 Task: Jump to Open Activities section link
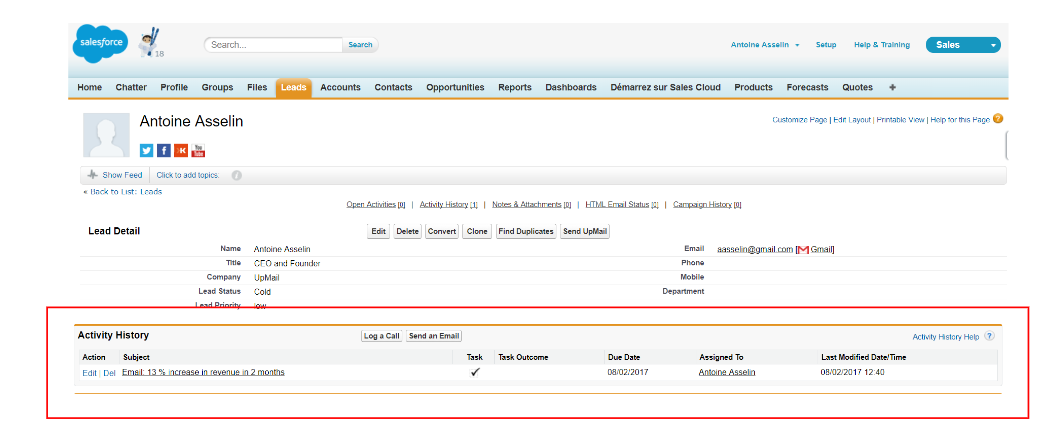coord(376,204)
